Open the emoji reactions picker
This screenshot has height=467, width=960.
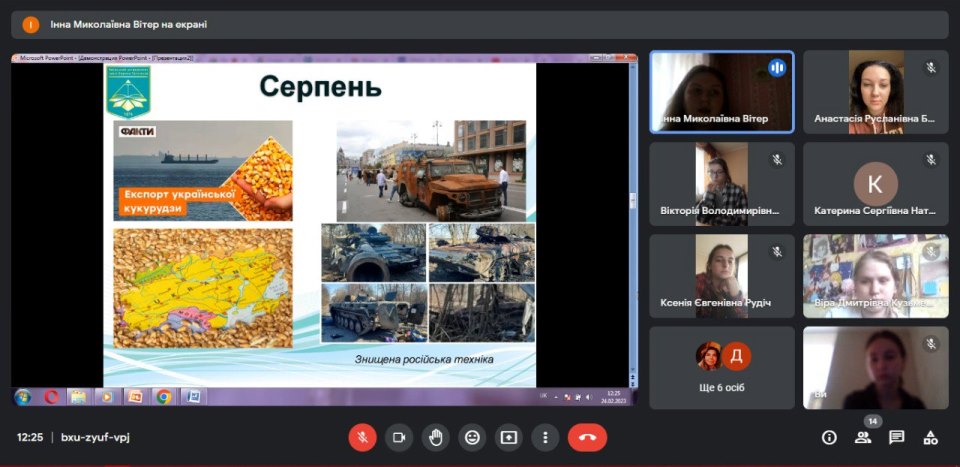472,437
